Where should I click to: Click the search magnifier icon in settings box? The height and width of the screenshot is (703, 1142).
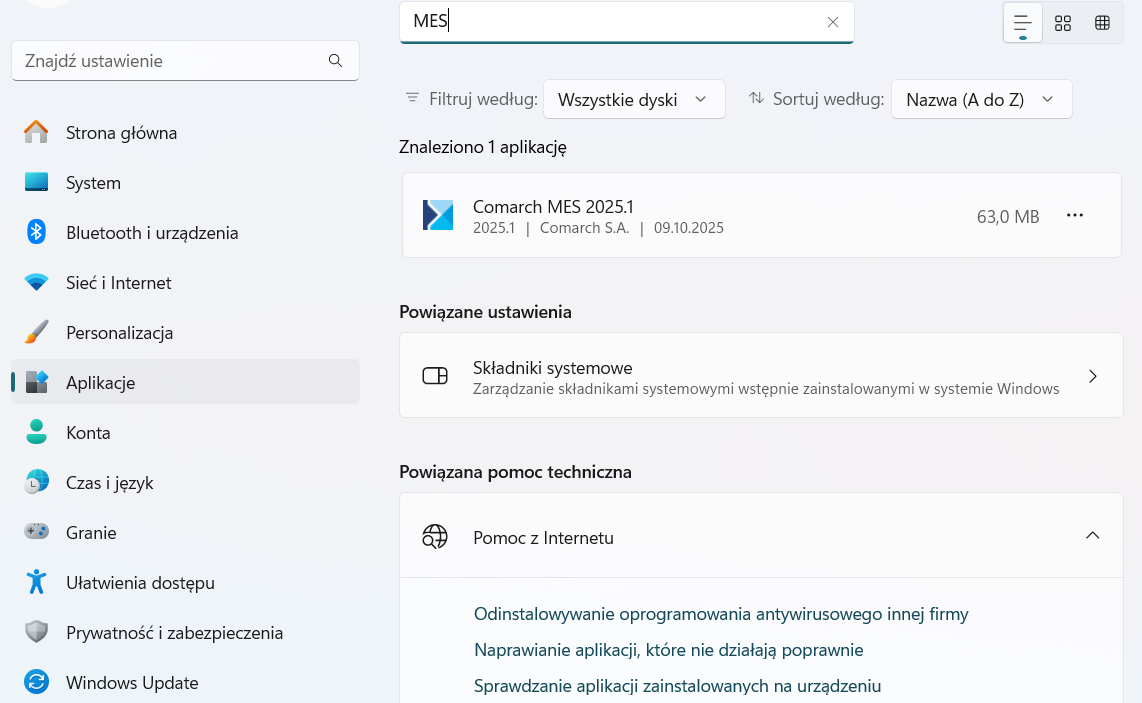335,61
